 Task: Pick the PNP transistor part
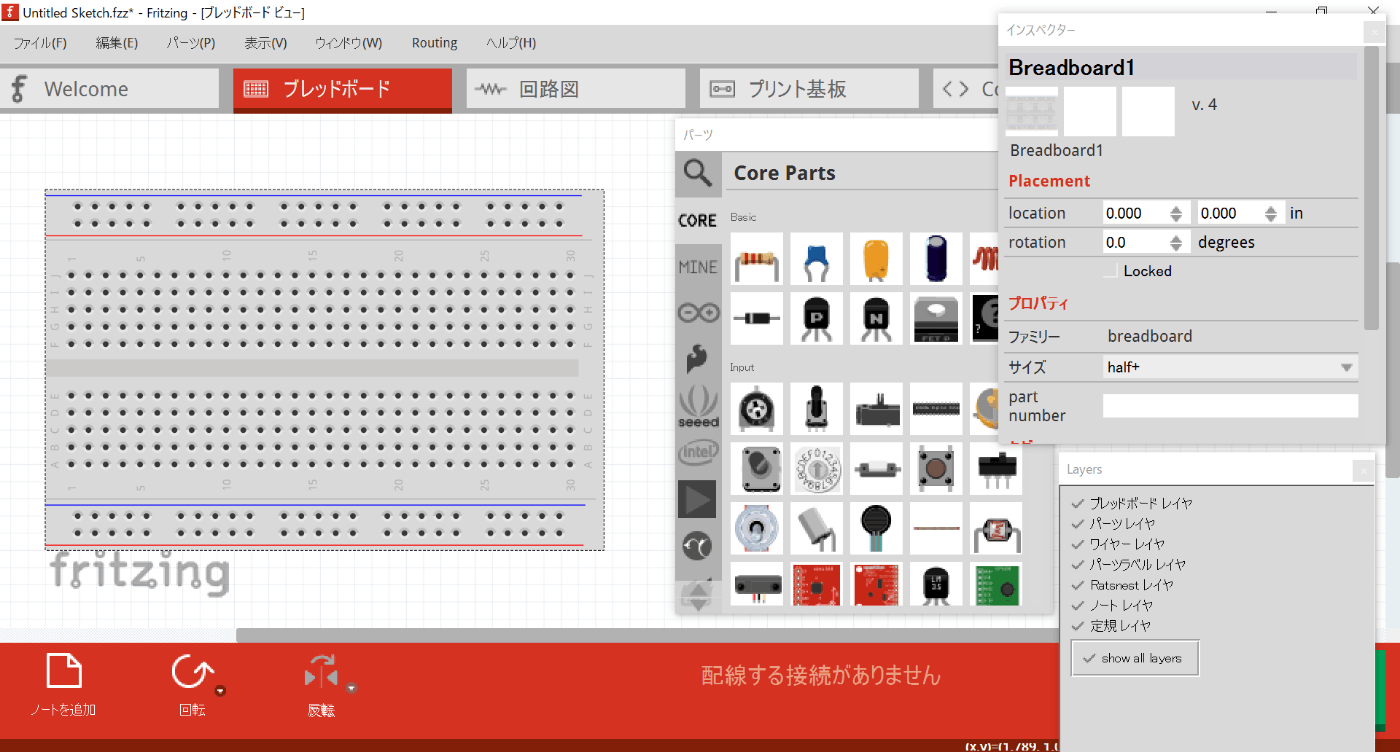817,318
